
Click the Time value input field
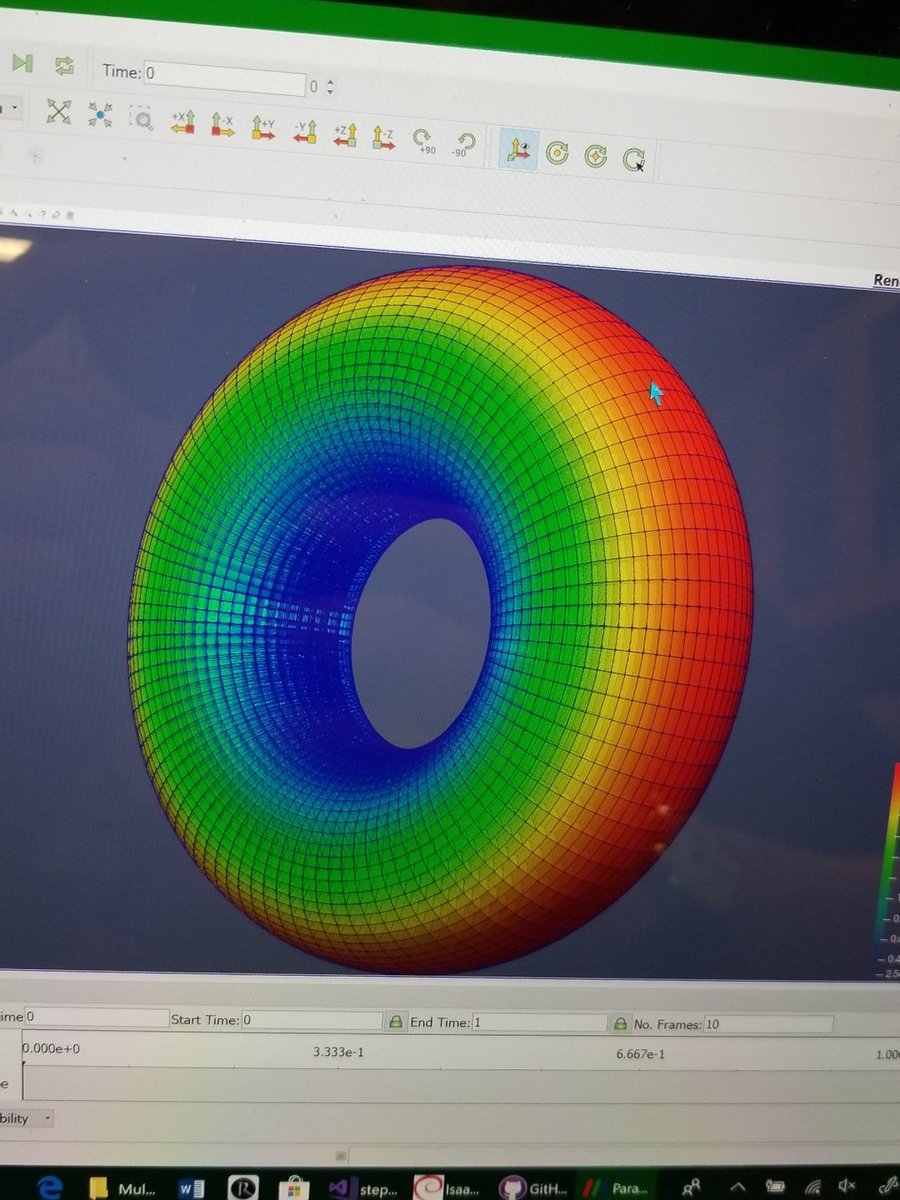click(225, 79)
